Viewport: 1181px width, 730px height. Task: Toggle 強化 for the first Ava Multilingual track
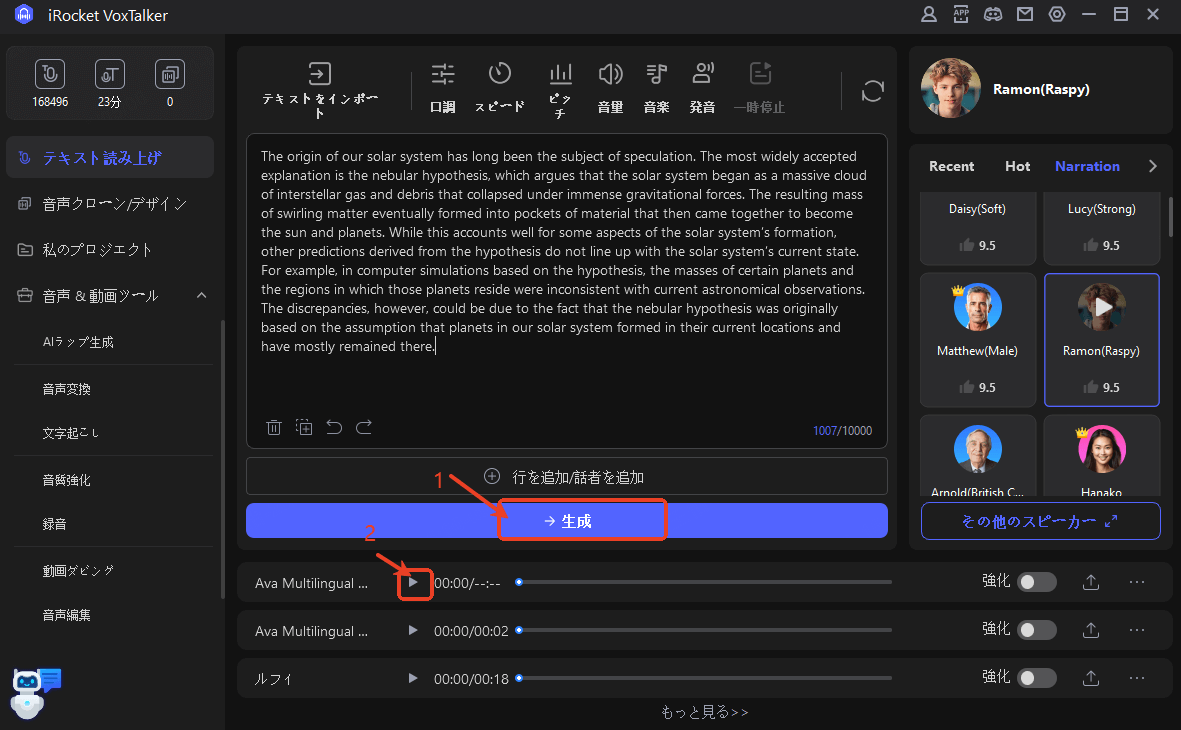1037,582
